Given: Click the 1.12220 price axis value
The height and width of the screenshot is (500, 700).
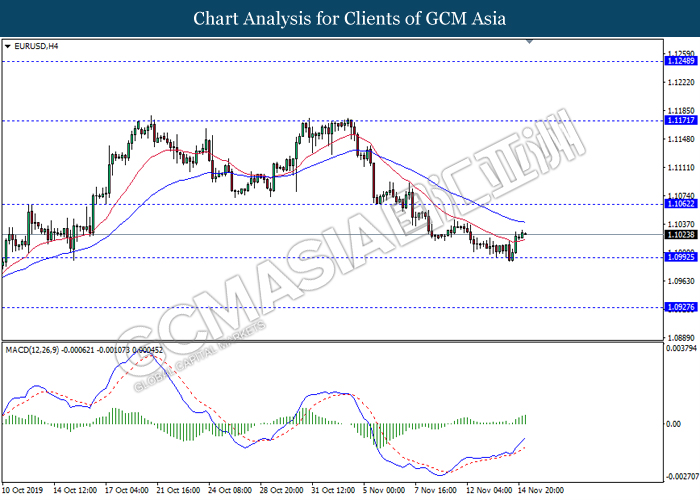Looking at the screenshot, I should (681, 83).
